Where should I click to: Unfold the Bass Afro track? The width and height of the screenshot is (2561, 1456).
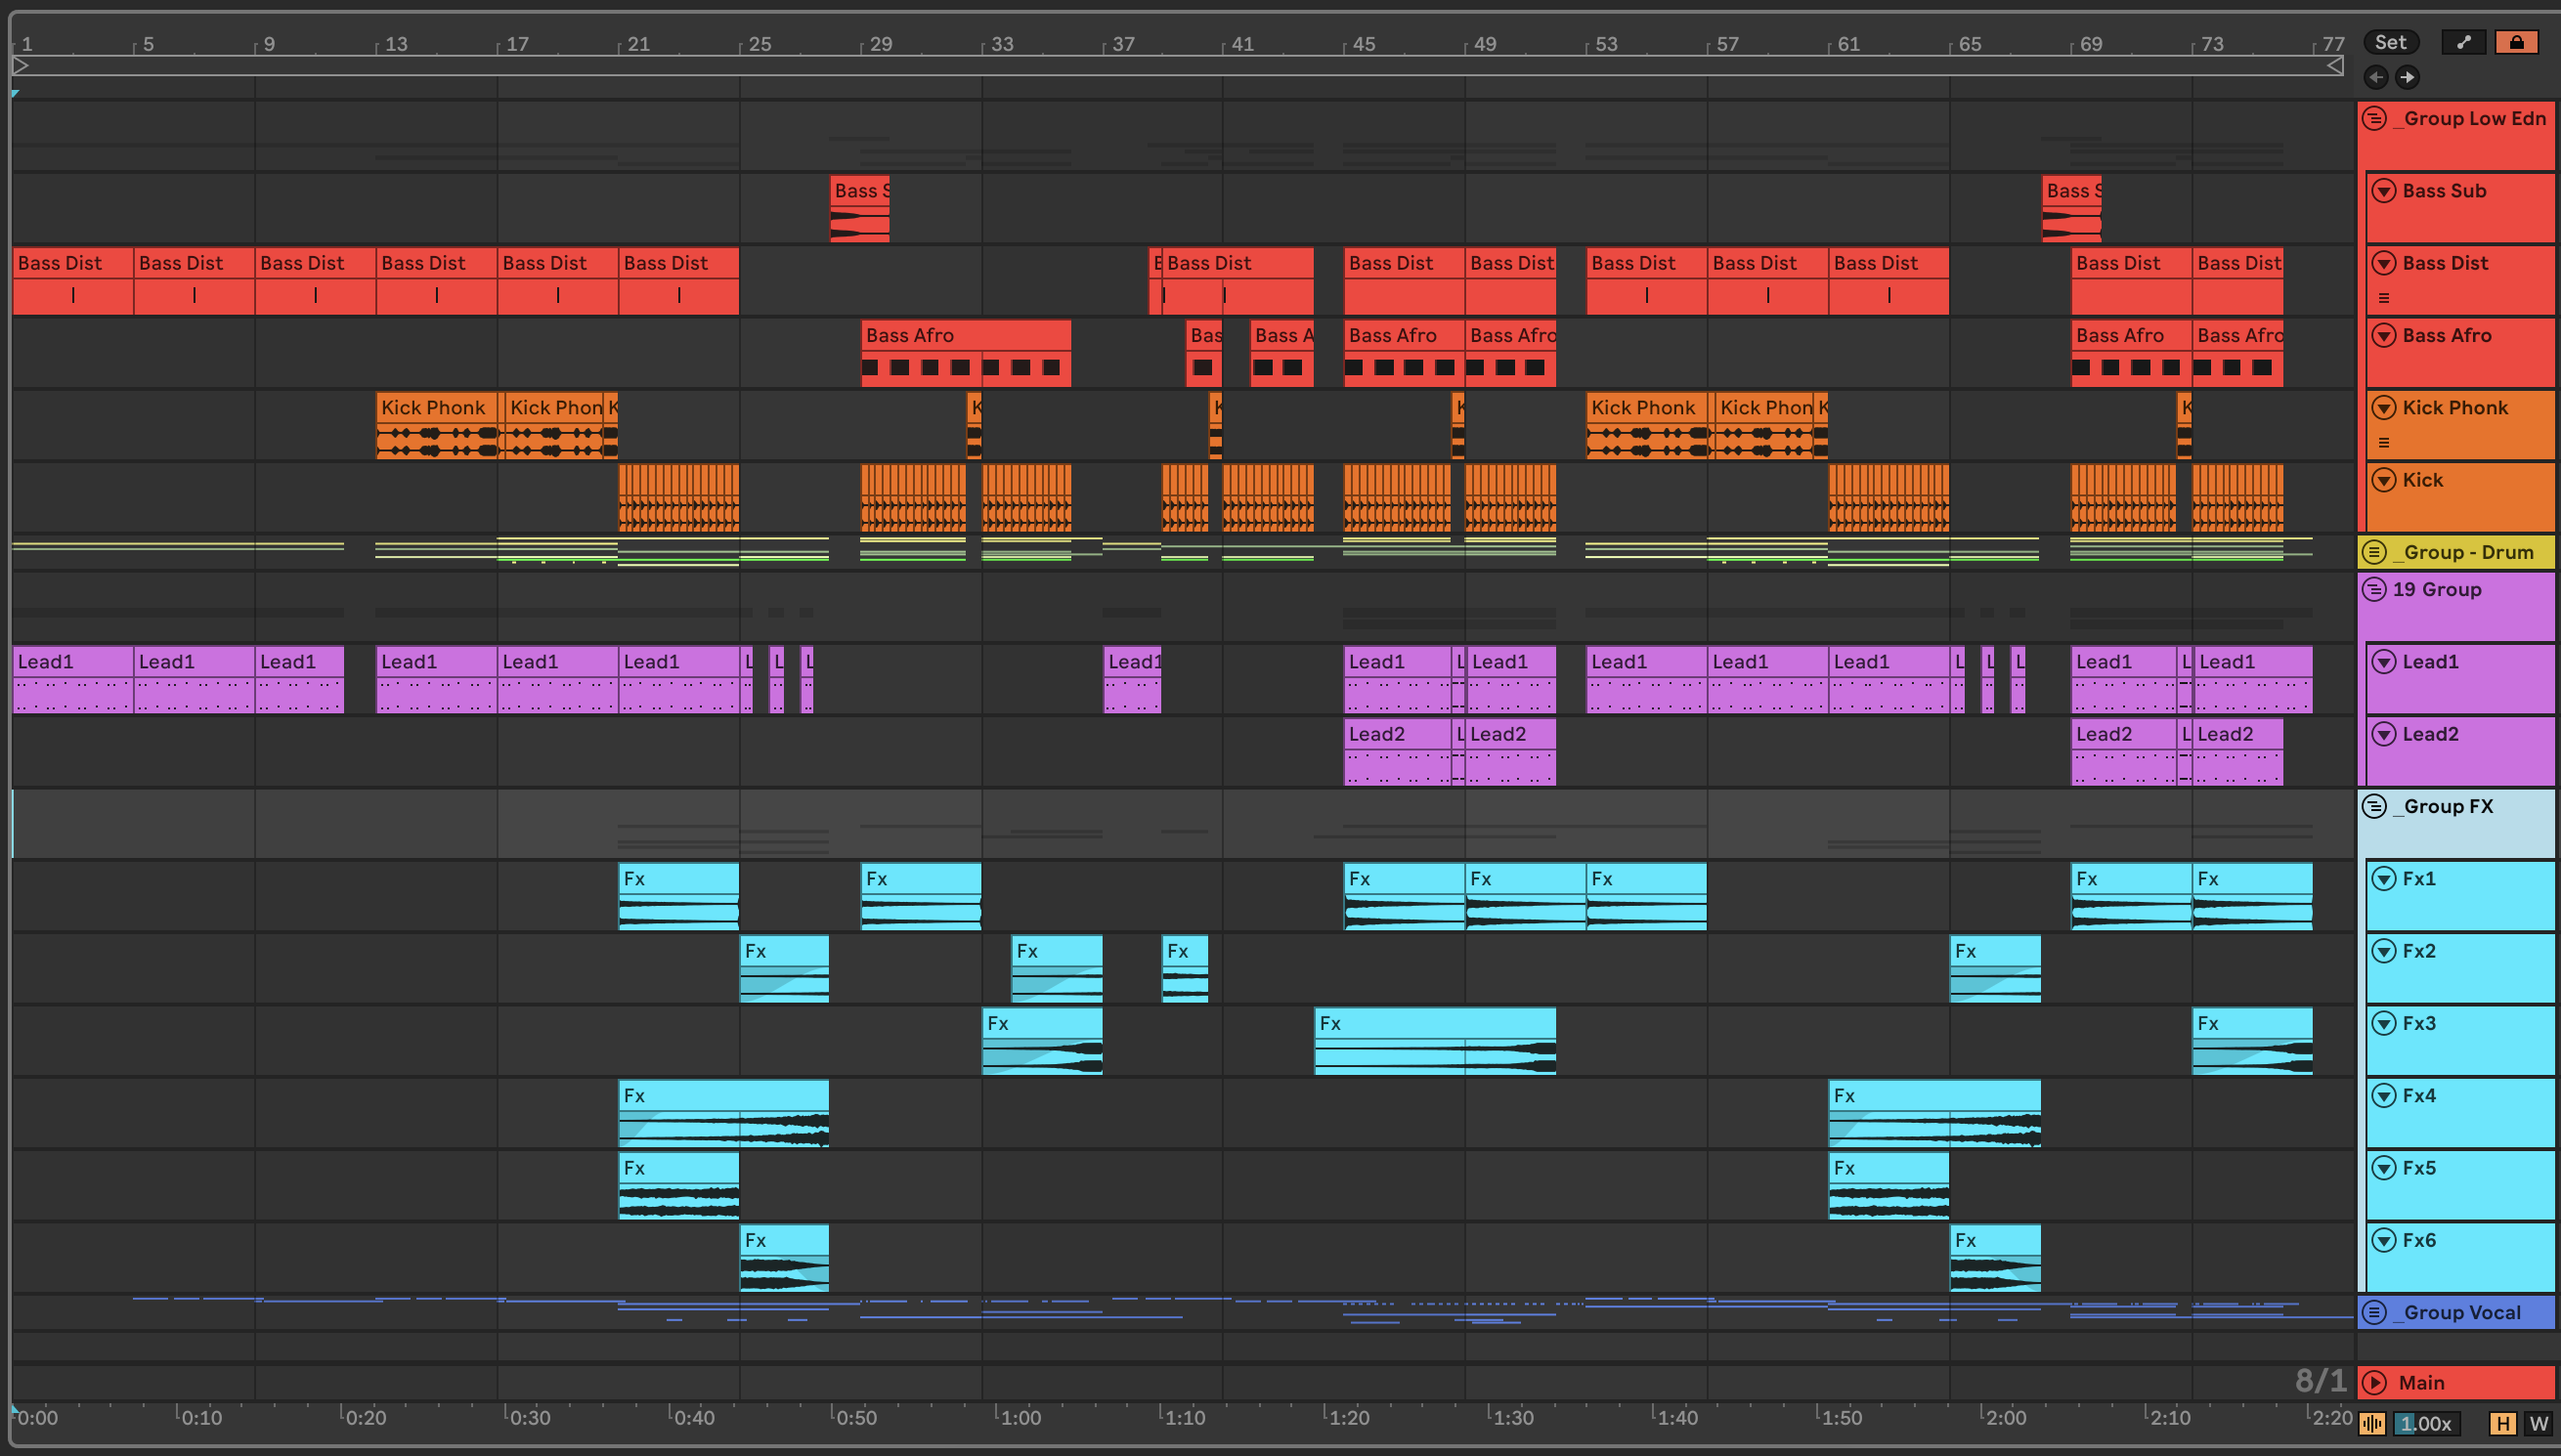click(x=2385, y=335)
